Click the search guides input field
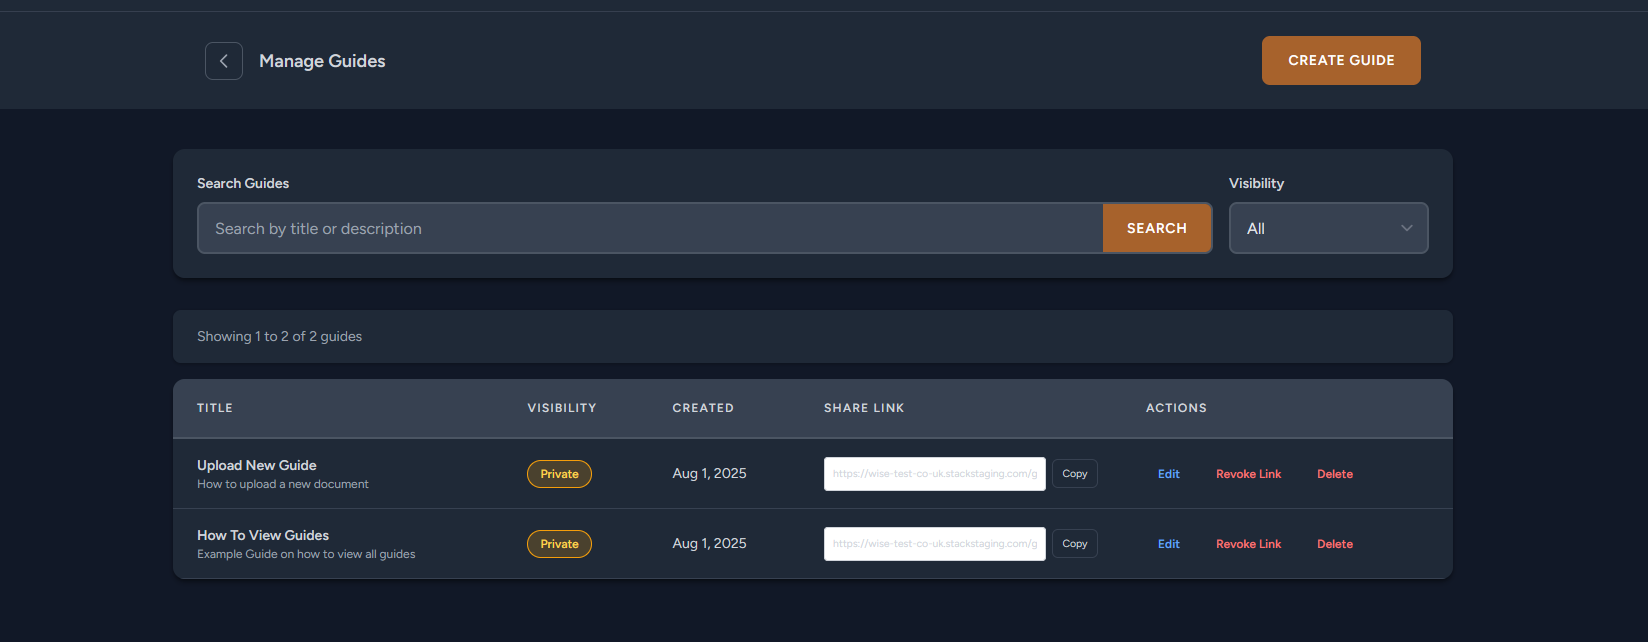The height and width of the screenshot is (642, 1648). [x=650, y=229]
